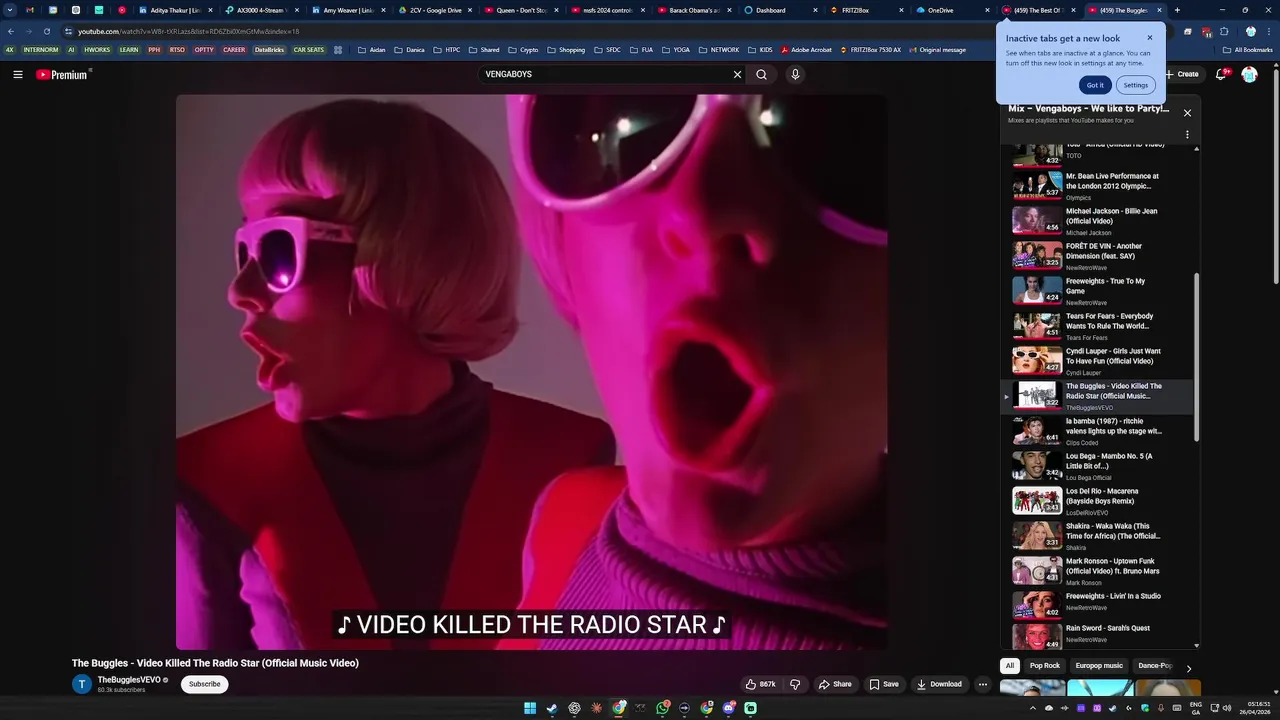This screenshot has width=1280, height=720.
Task: Clear the VENGABOYS search text with X
Action: [737, 74]
